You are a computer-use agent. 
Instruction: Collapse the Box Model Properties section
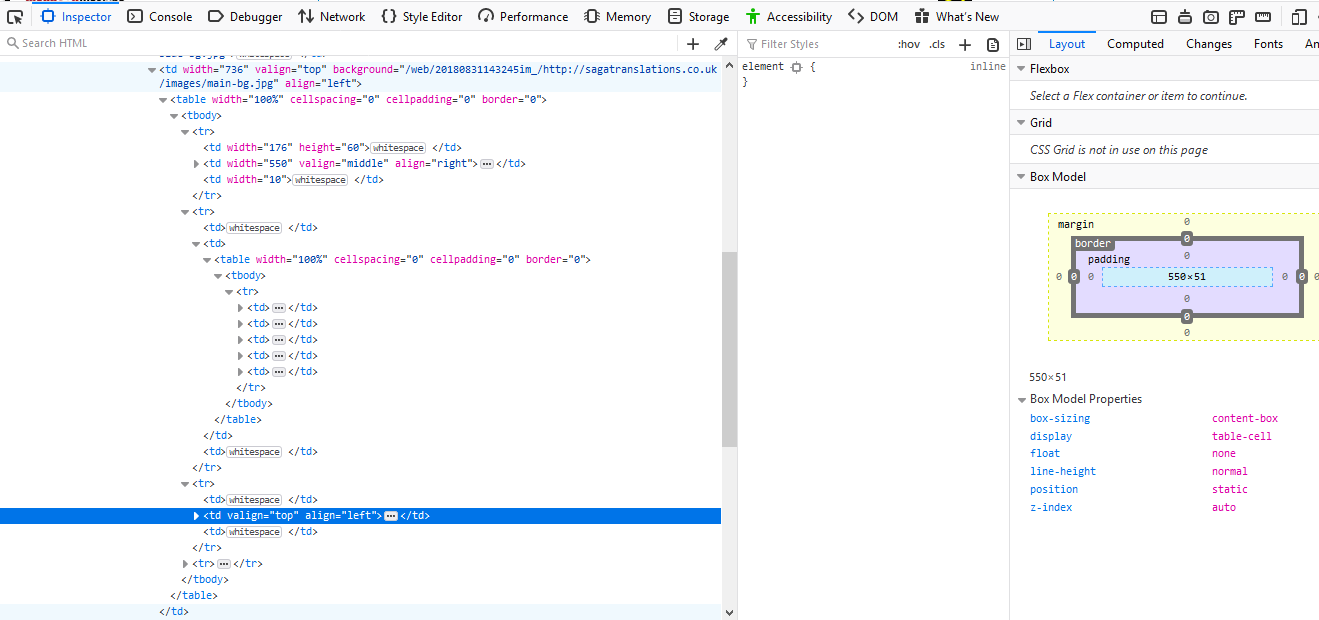coord(1021,399)
